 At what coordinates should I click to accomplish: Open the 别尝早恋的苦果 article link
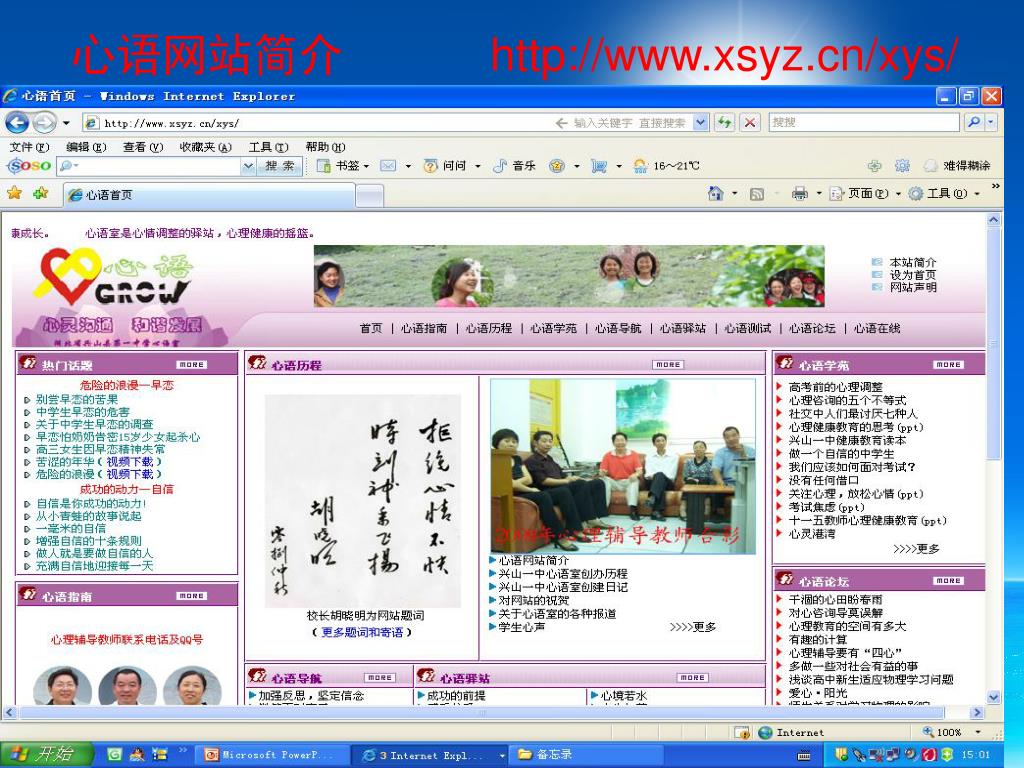pos(77,399)
